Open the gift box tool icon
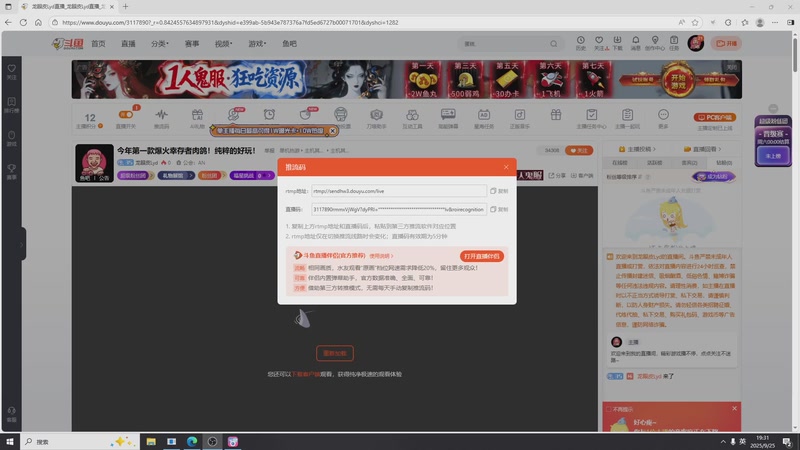800x450 pixels. (556, 115)
